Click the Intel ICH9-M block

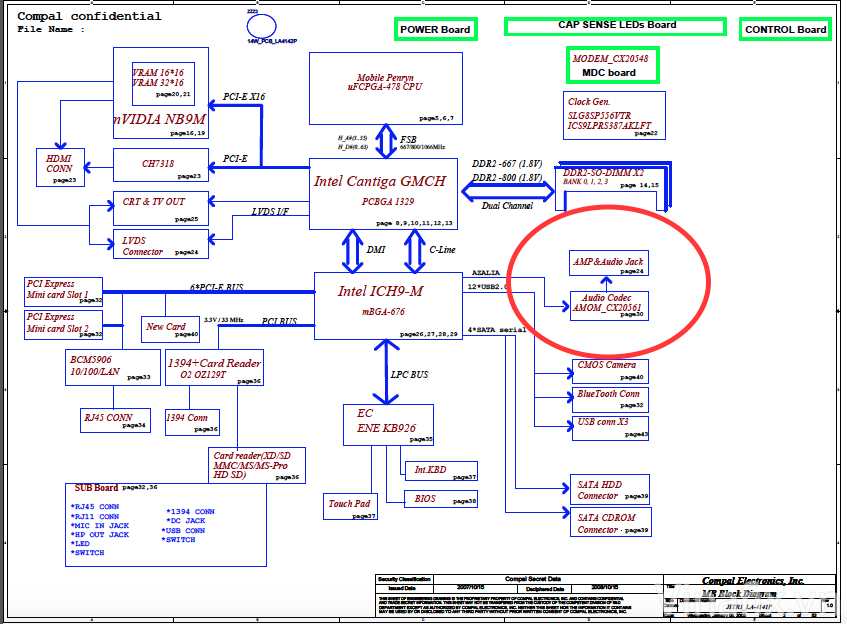387,299
